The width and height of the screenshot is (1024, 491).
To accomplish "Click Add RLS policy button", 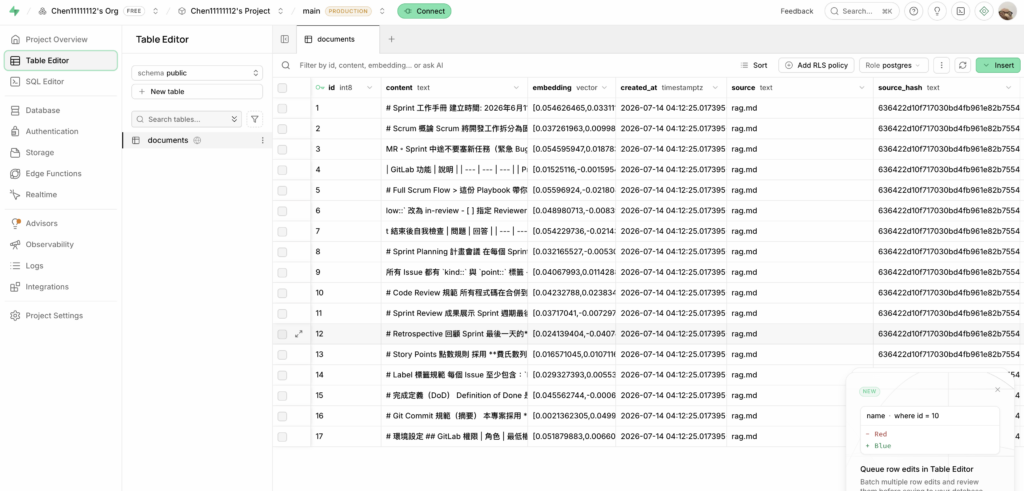I will click(x=816, y=65).
